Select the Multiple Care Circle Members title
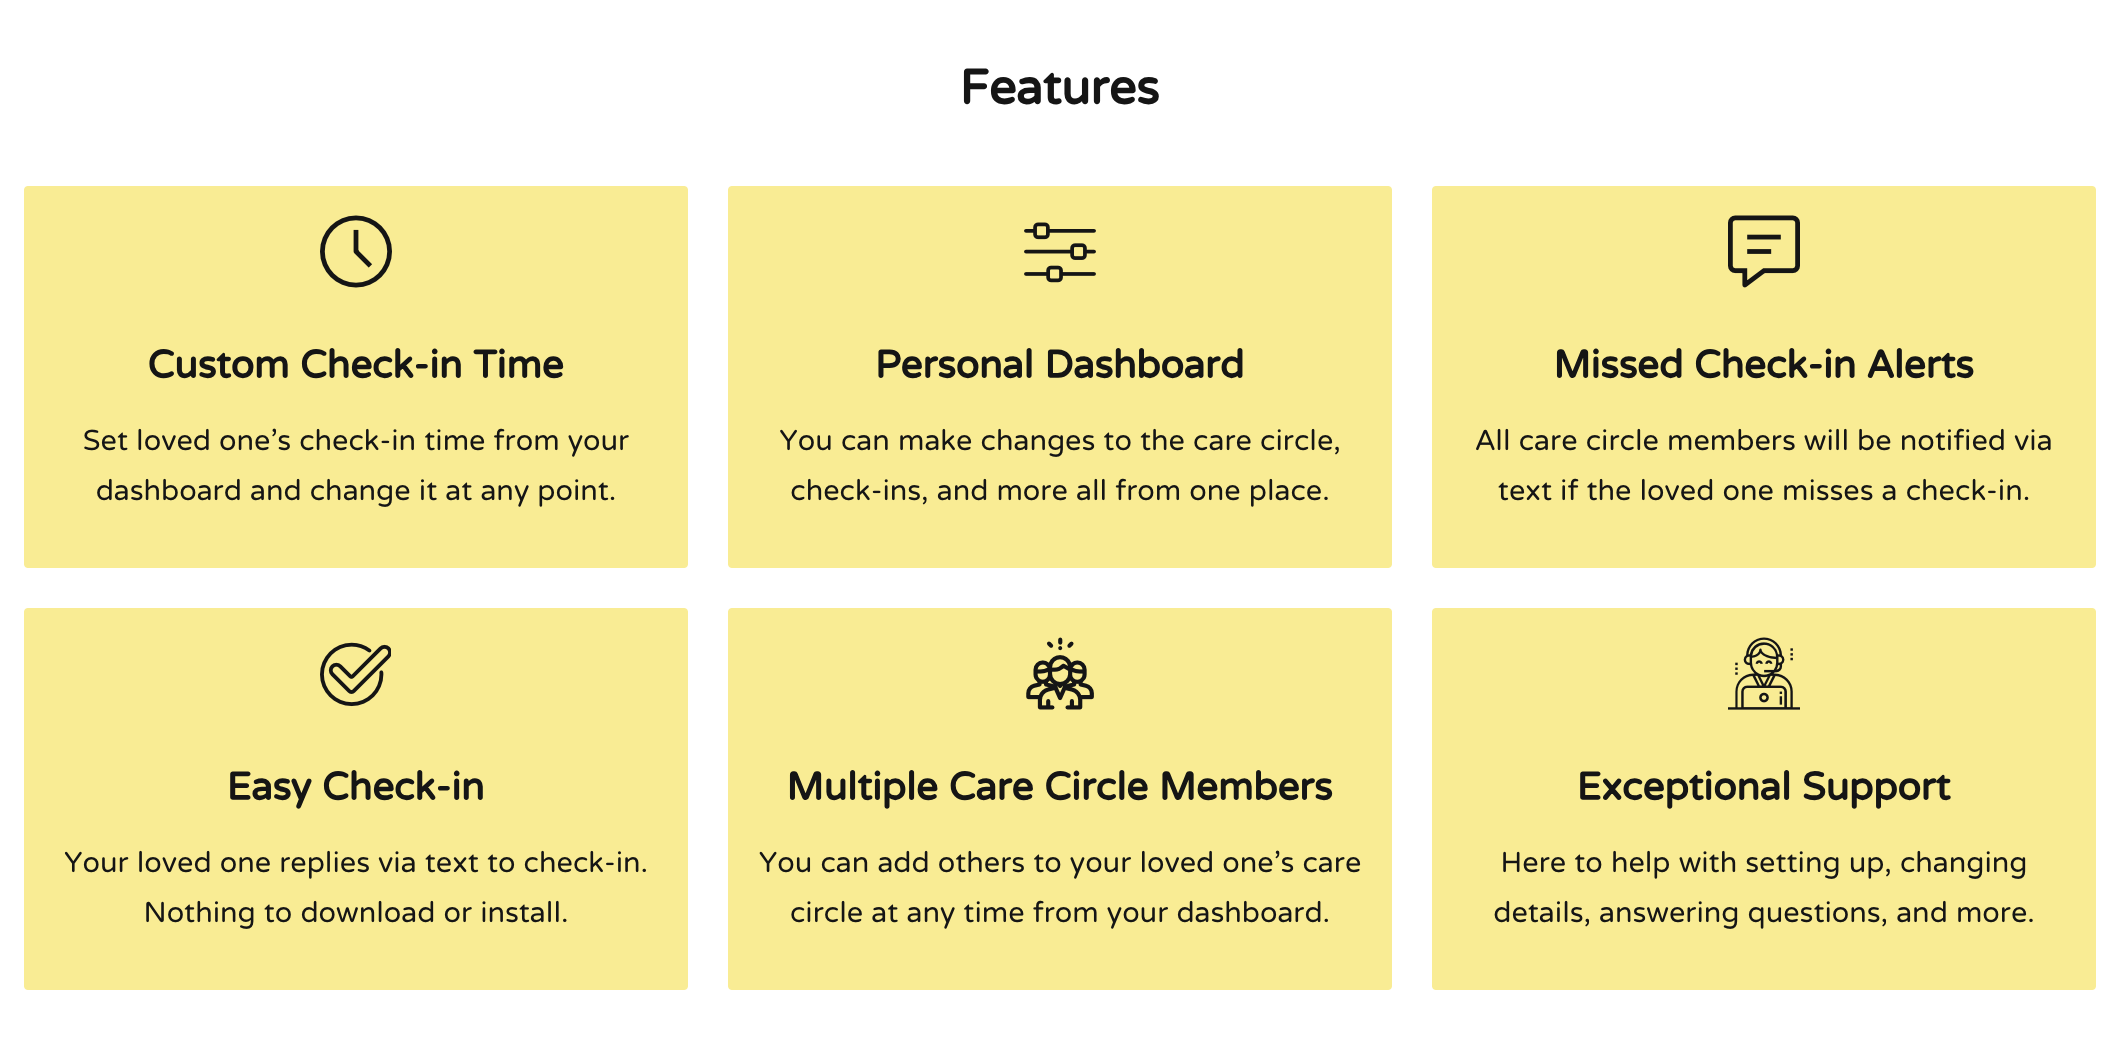2122x1062 pixels. tap(1059, 786)
